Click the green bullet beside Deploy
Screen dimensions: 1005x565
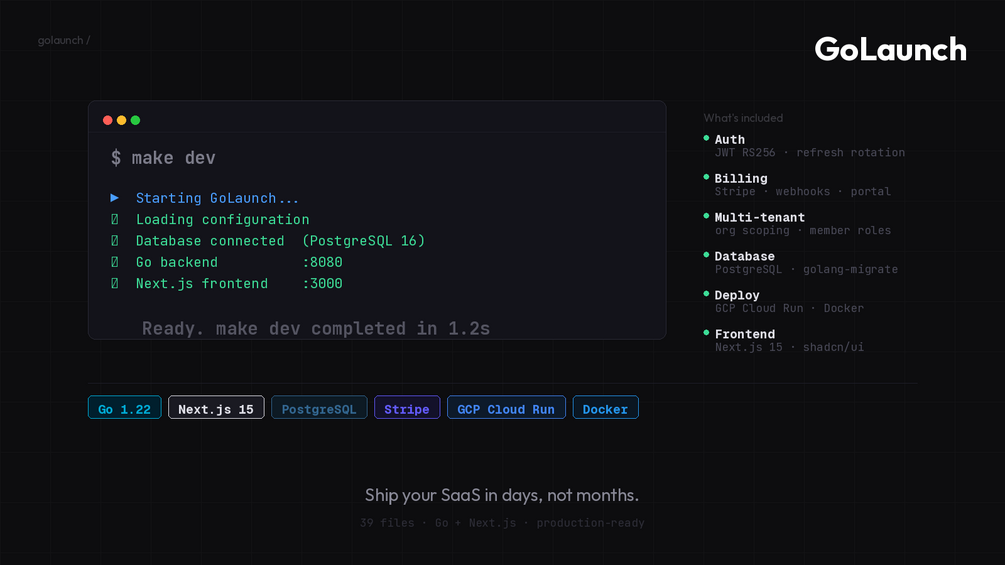[706, 294]
